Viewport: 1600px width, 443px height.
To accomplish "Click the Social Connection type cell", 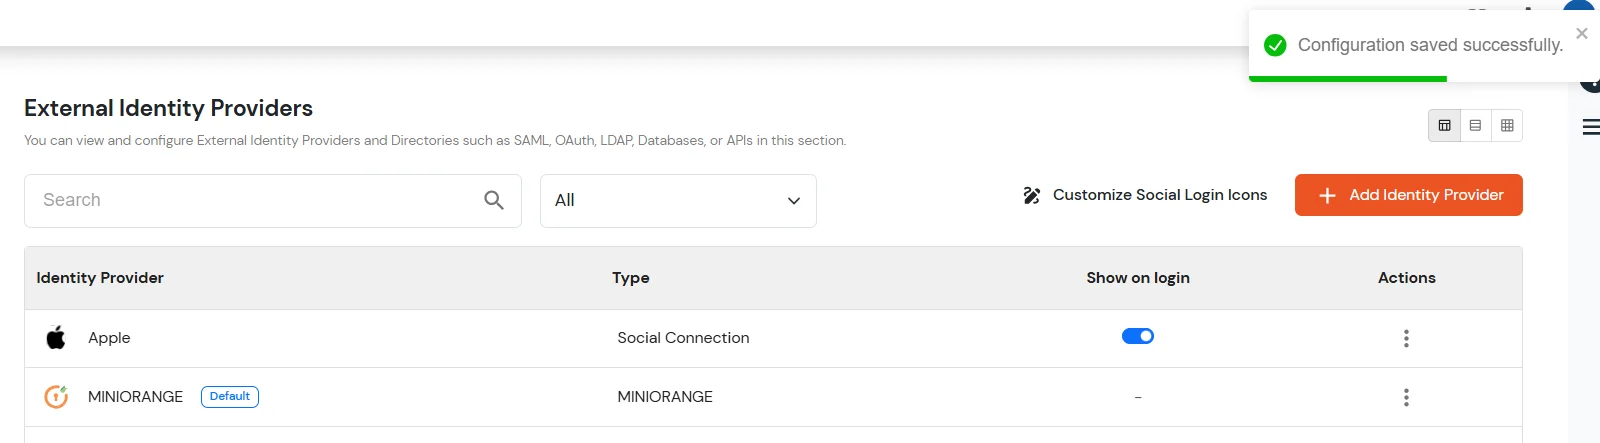I will tap(683, 338).
